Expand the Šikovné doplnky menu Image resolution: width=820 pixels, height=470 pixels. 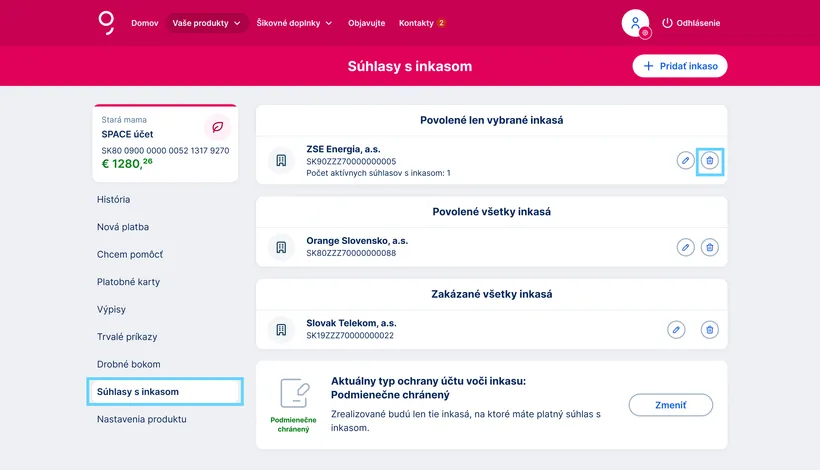tap(294, 23)
